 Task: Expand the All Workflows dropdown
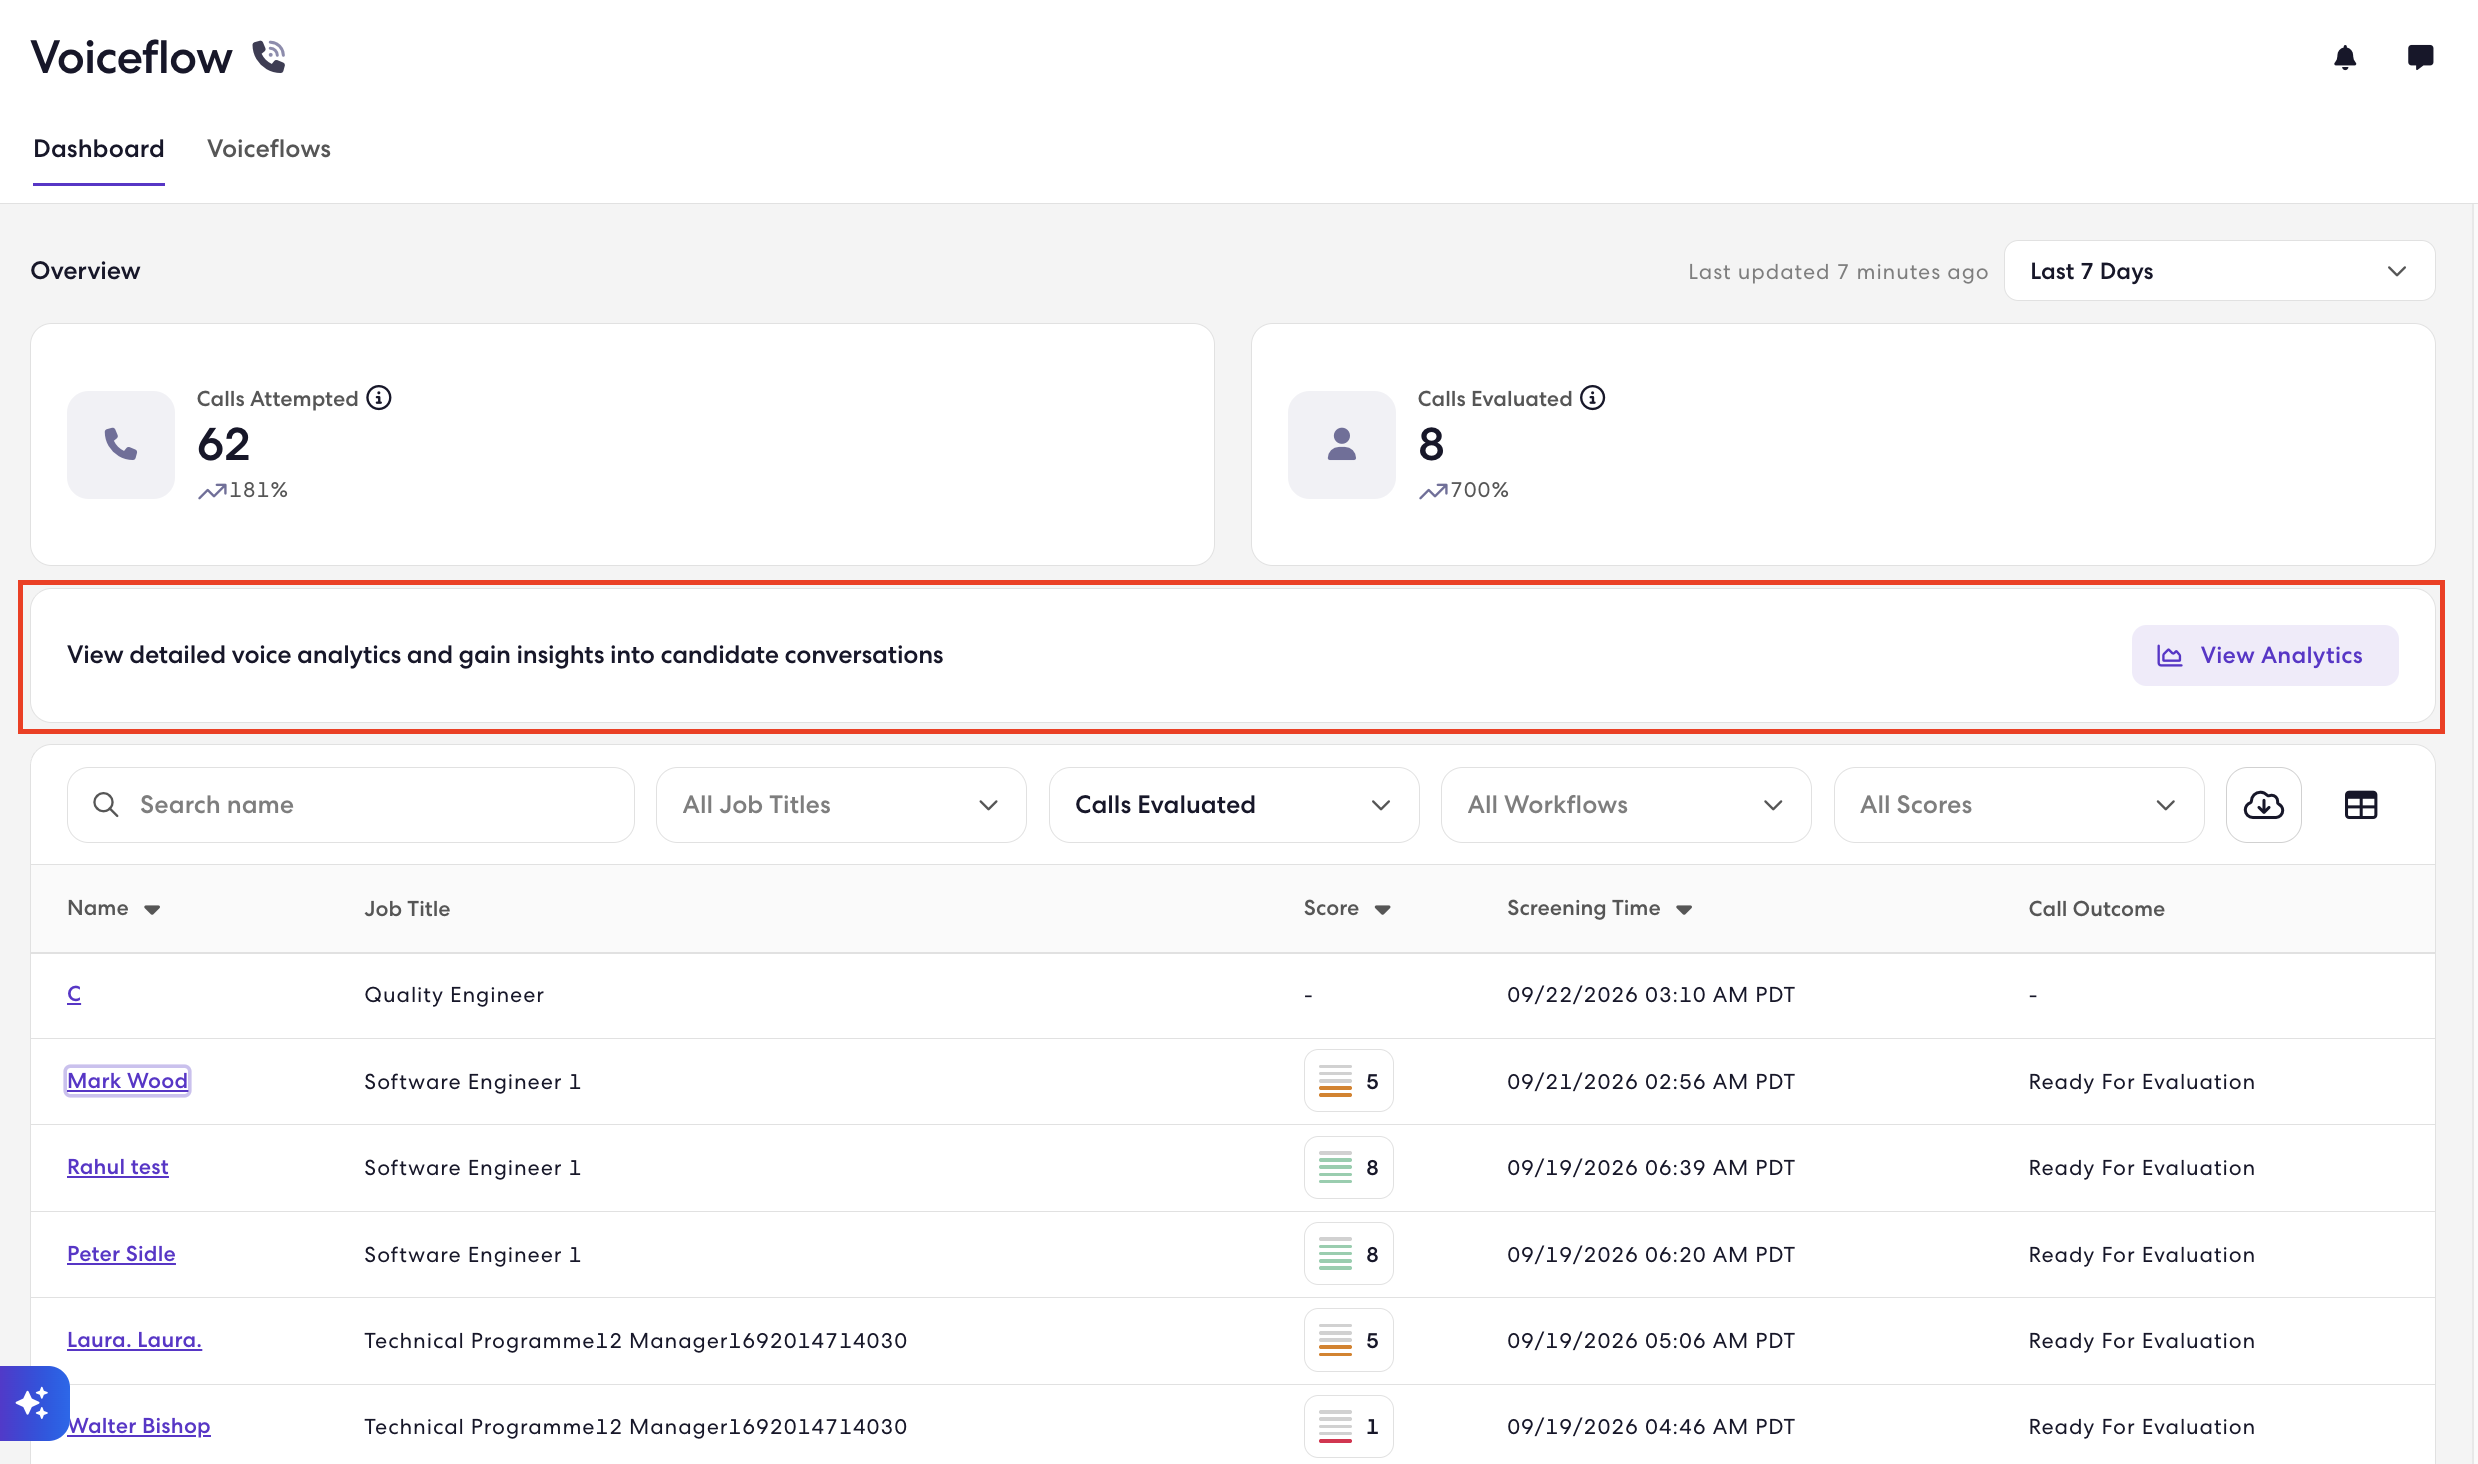pyautogui.click(x=1626, y=805)
